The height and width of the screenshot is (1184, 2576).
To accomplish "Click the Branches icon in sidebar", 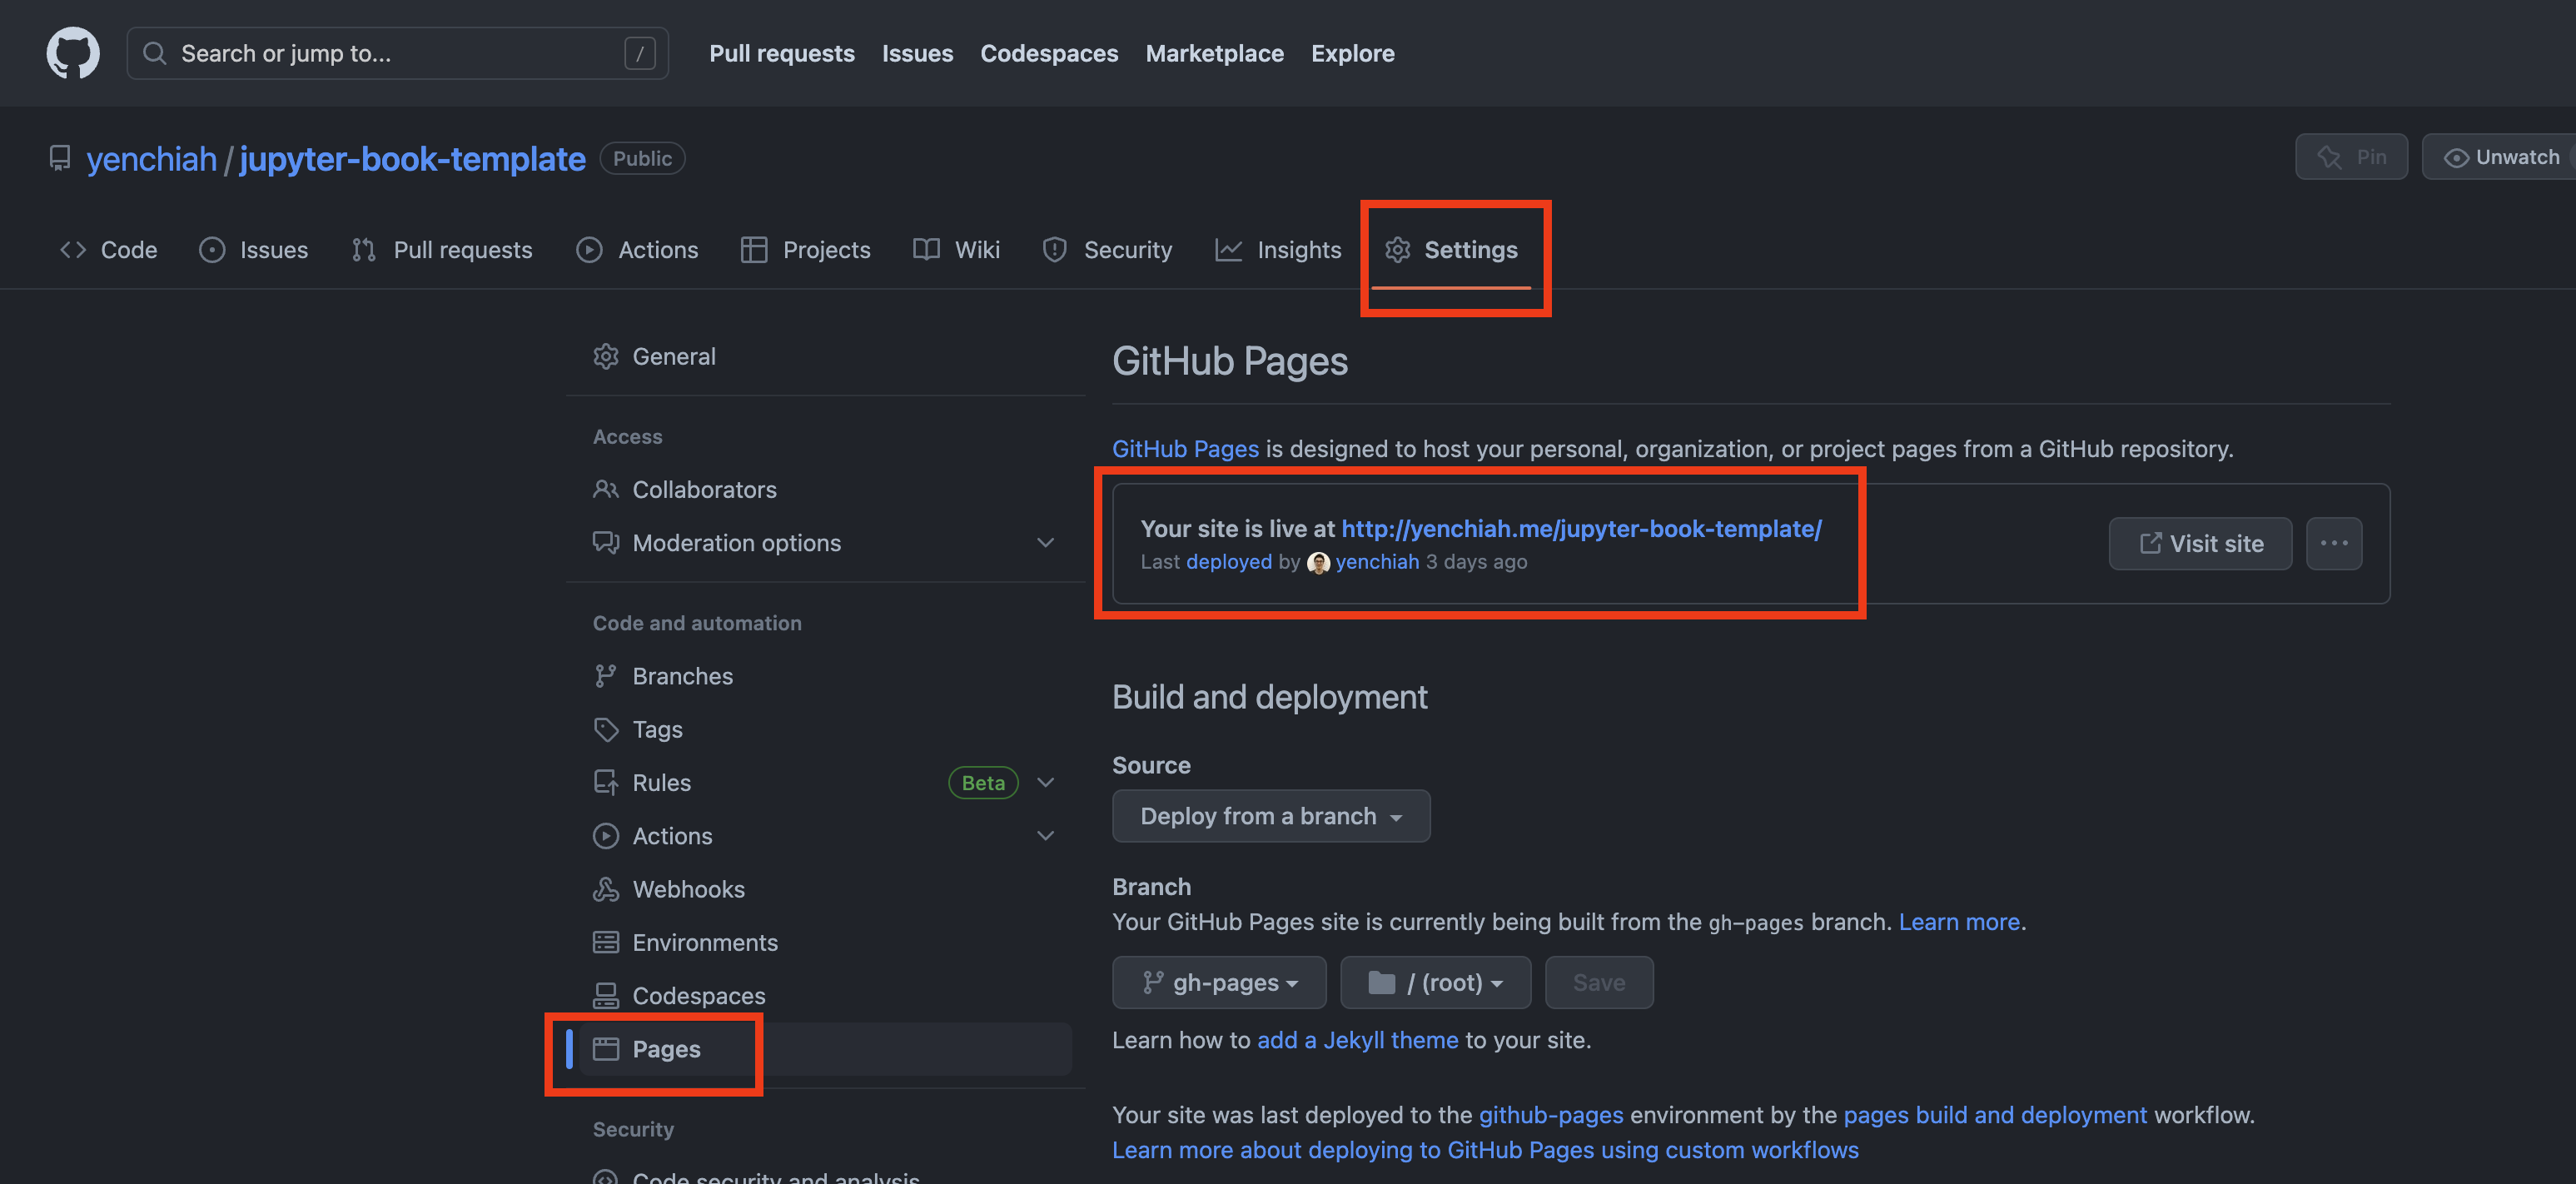I will pos(607,675).
